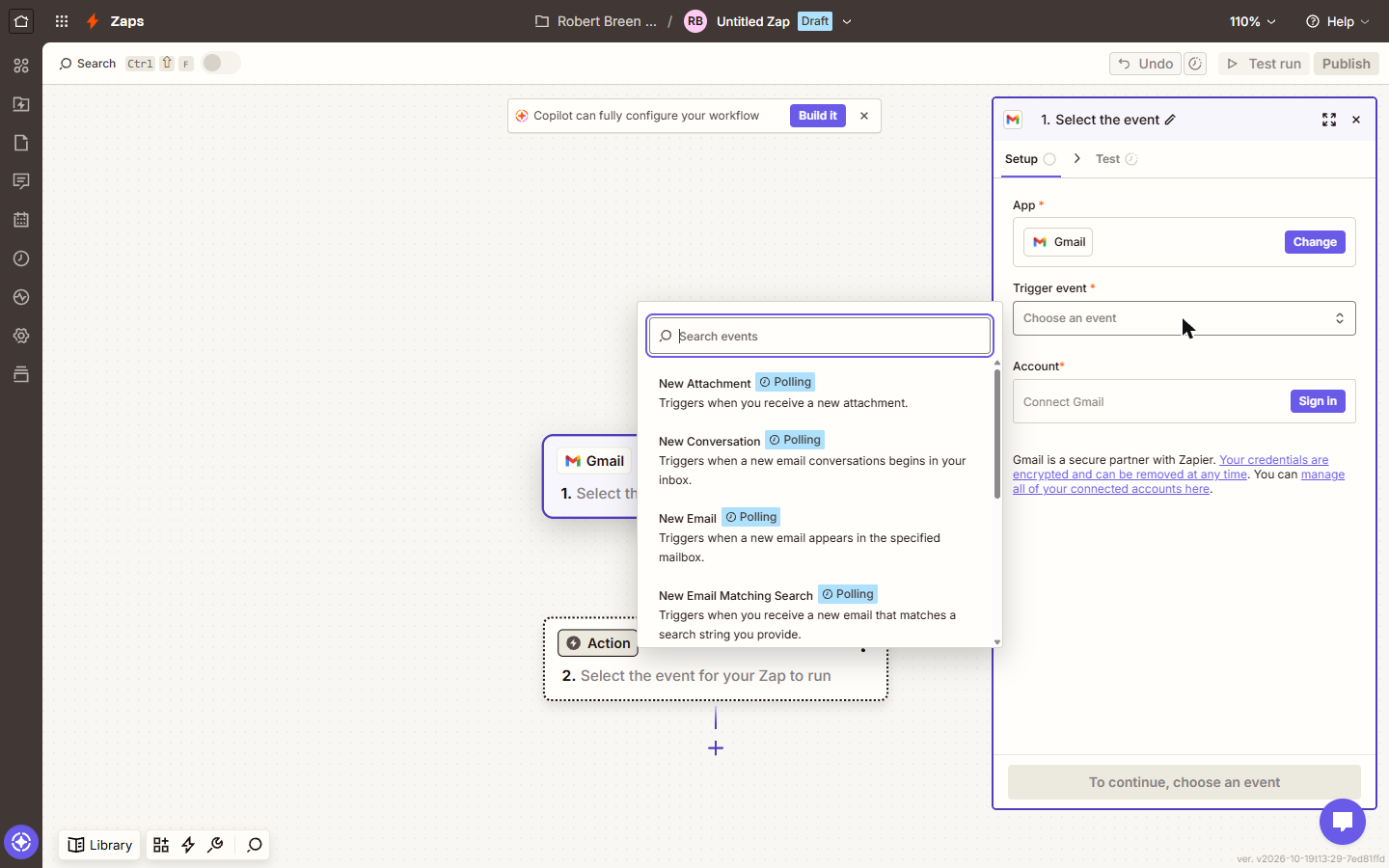
Task: Dismiss the Copilot banner
Action: click(x=864, y=115)
